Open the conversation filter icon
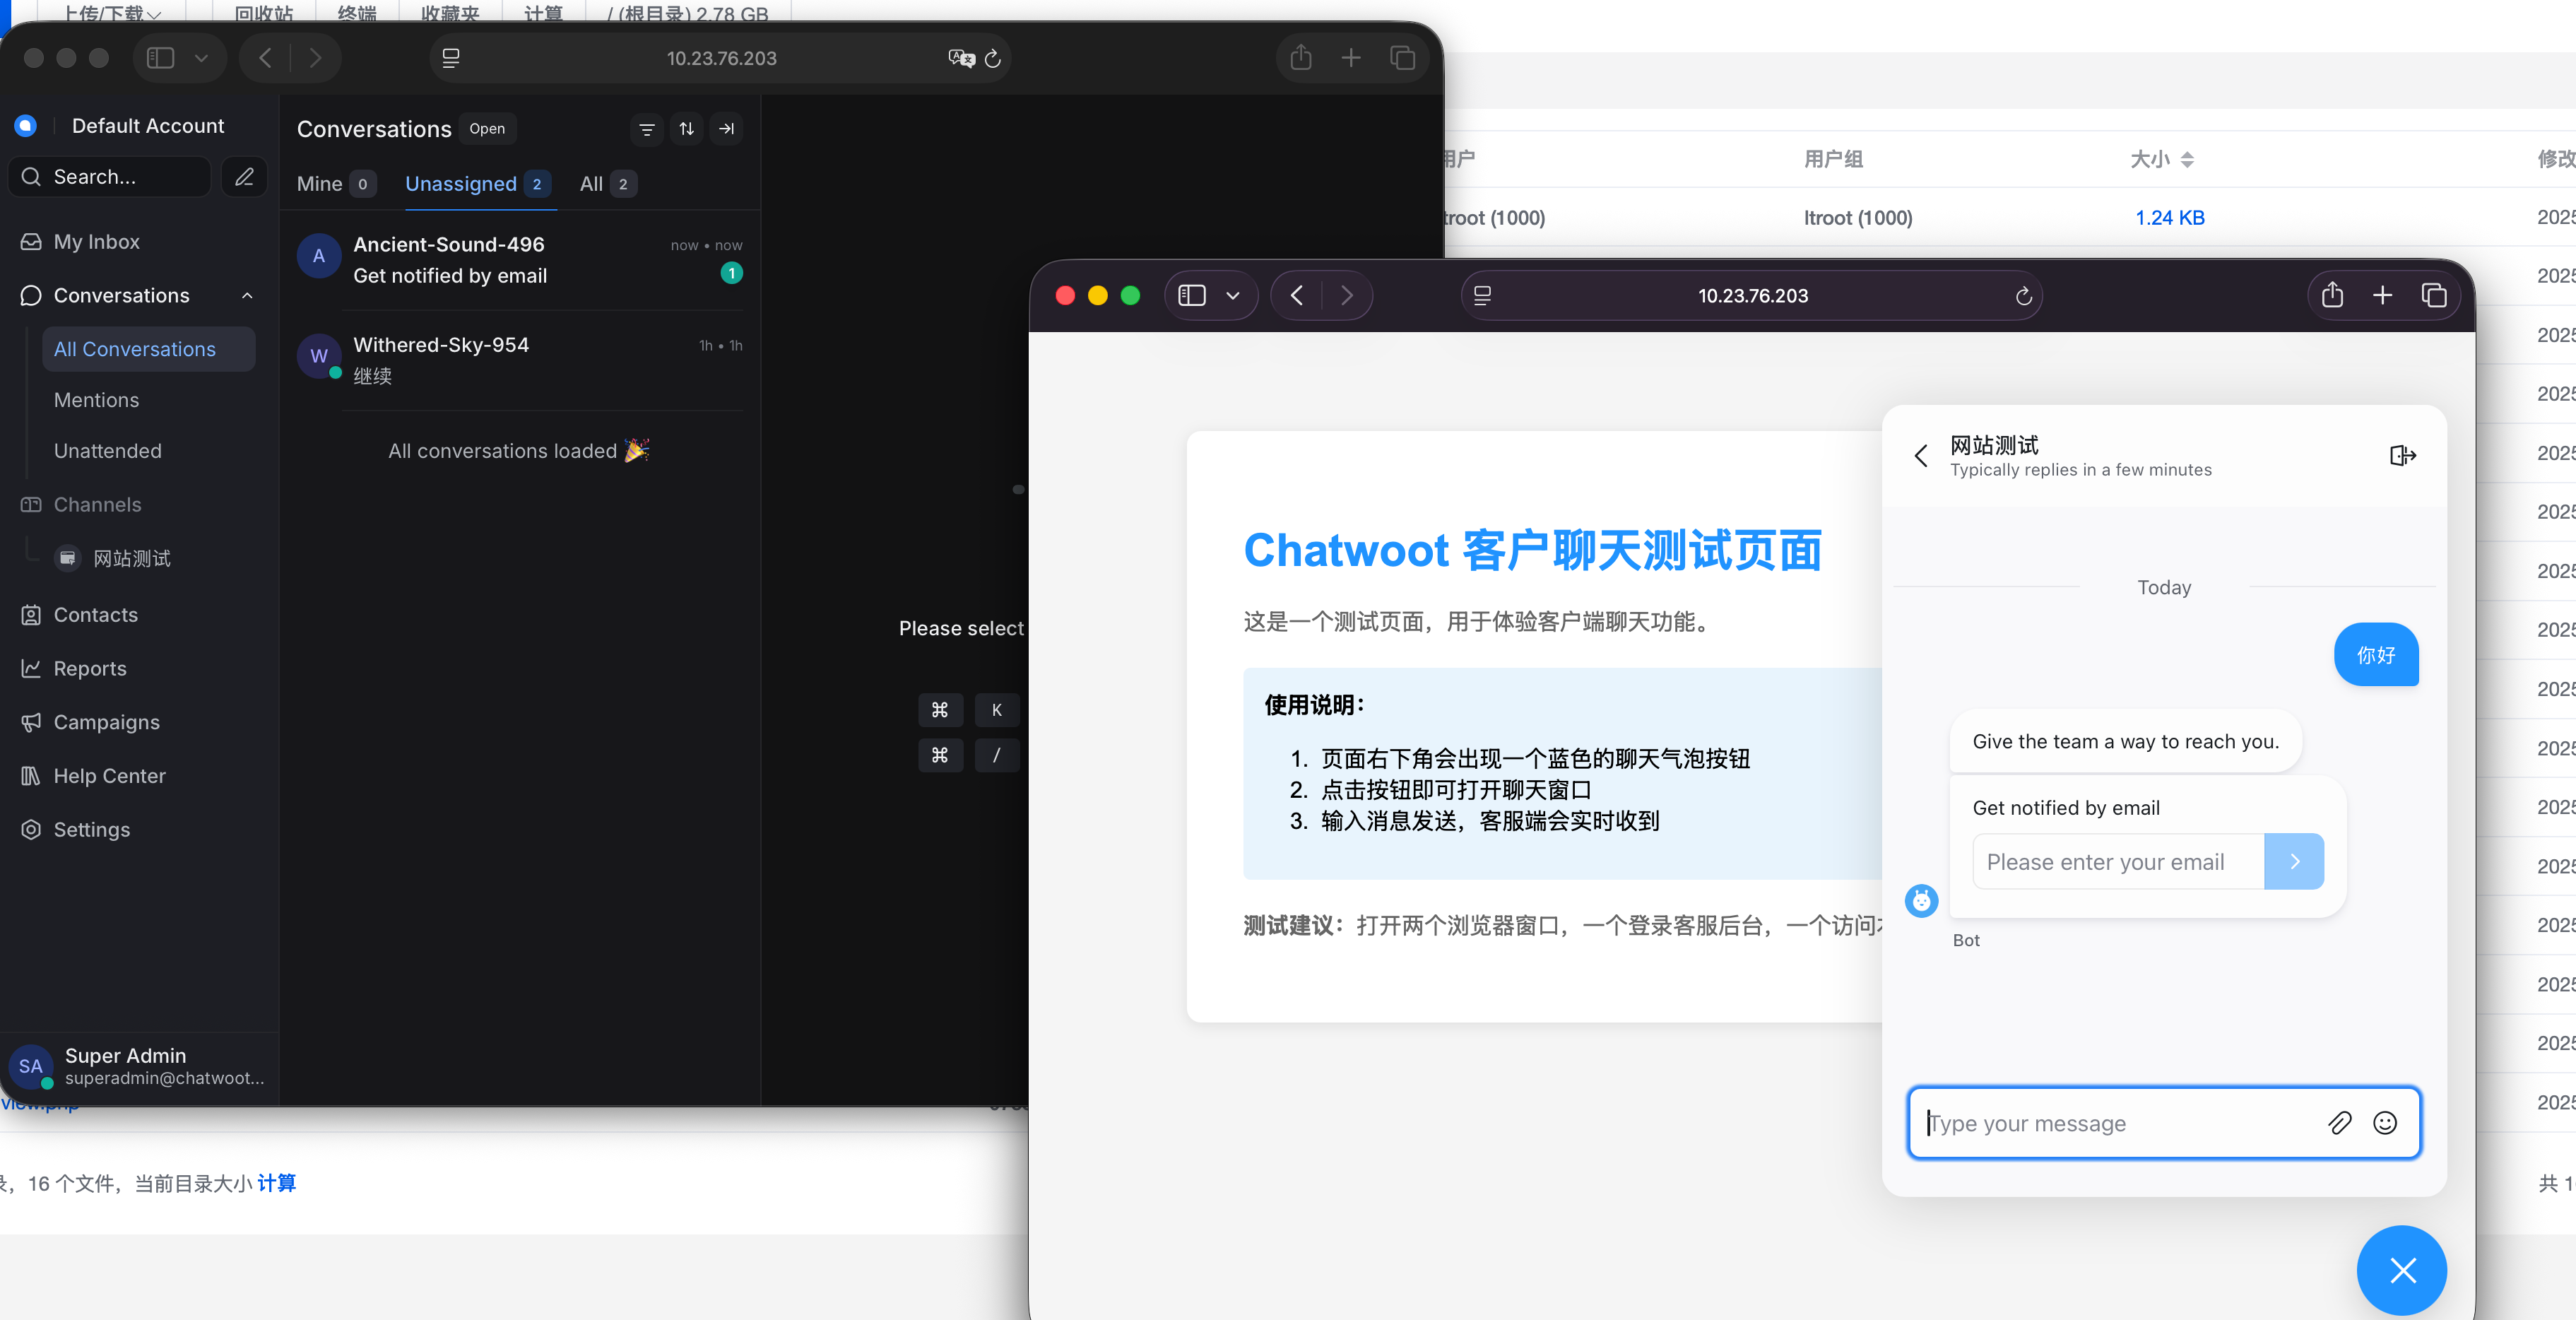Viewport: 2576px width, 1320px height. 647,129
